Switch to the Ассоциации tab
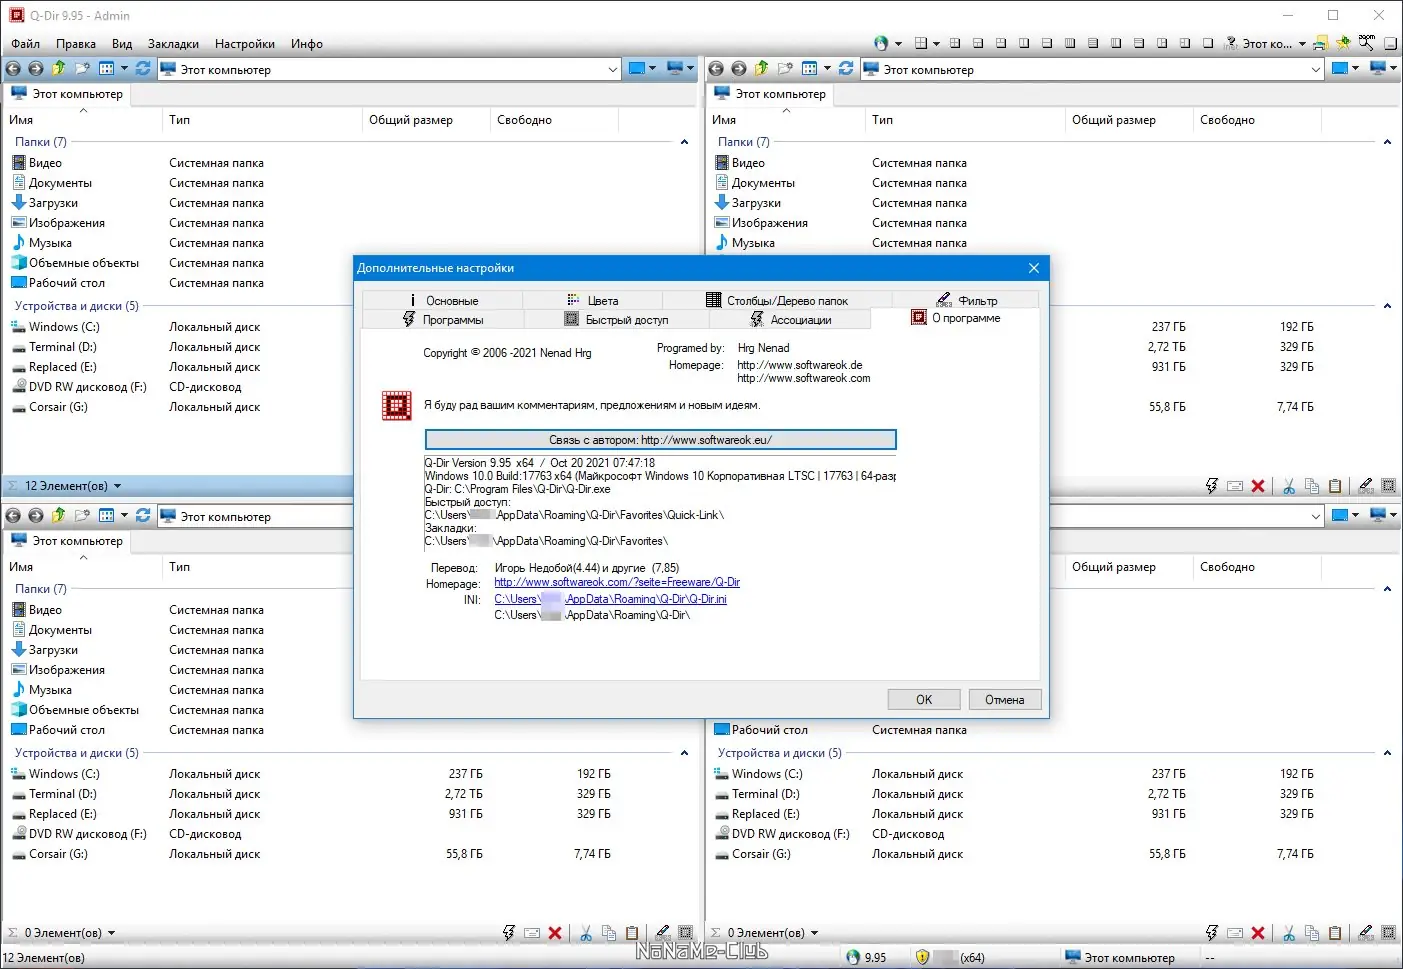This screenshot has width=1403, height=969. [790, 319]
